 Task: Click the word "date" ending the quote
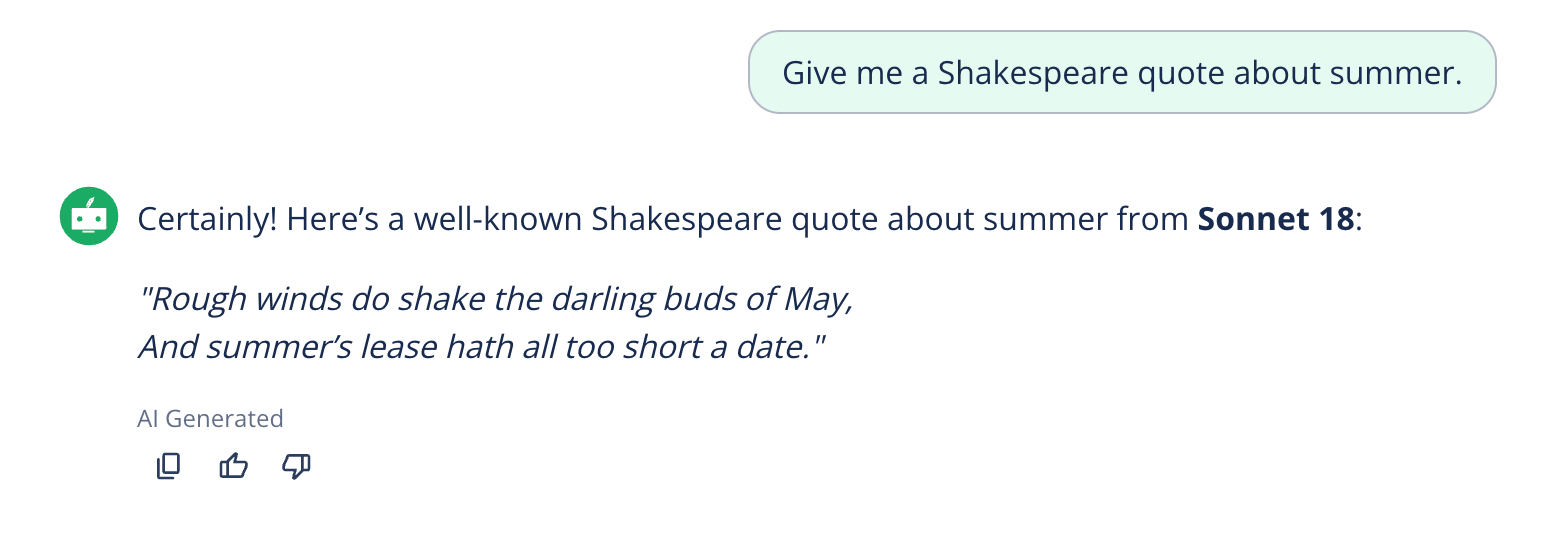(x=775, y=347)
